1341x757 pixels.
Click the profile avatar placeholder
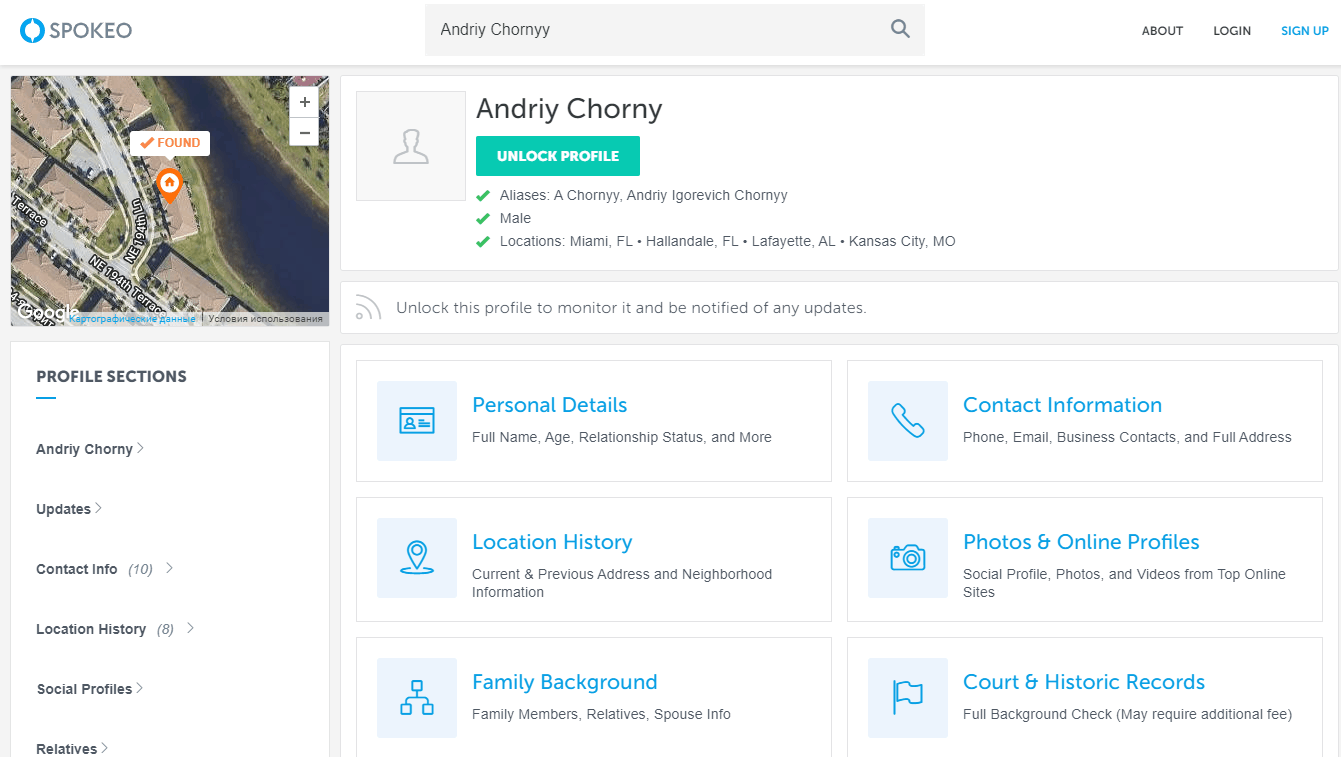[x=411, y=146]
